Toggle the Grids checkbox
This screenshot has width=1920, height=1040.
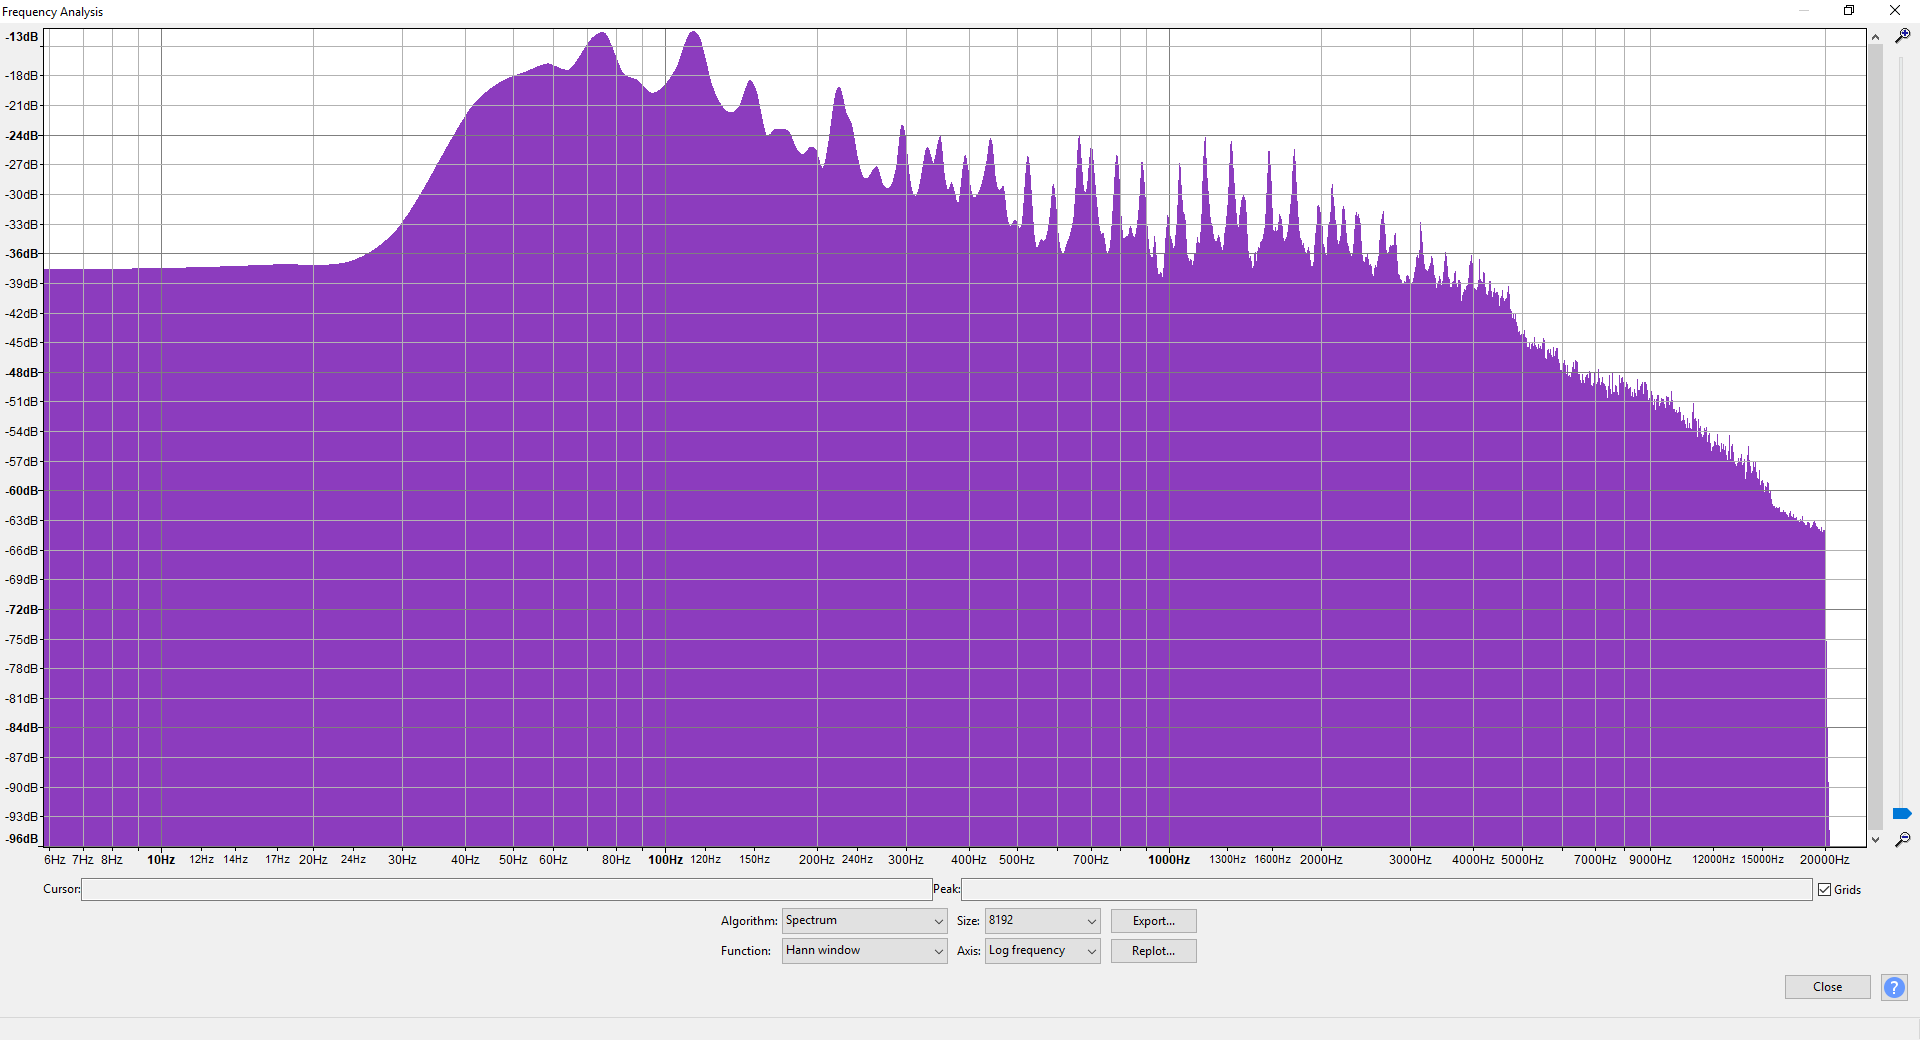pyautogui.click(x=1824, y=889)
